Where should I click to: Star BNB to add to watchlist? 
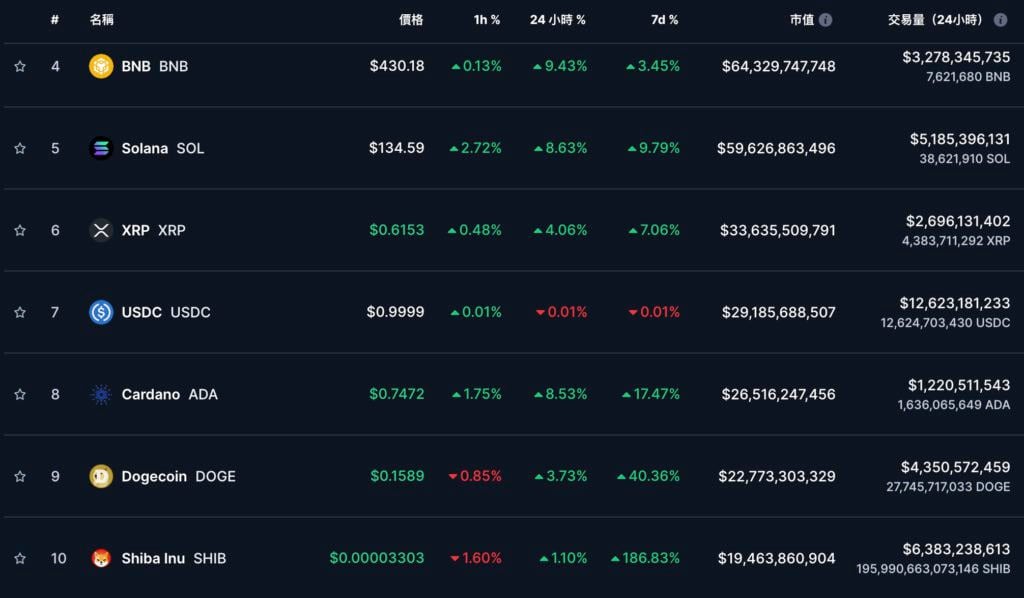click(20, 66)
